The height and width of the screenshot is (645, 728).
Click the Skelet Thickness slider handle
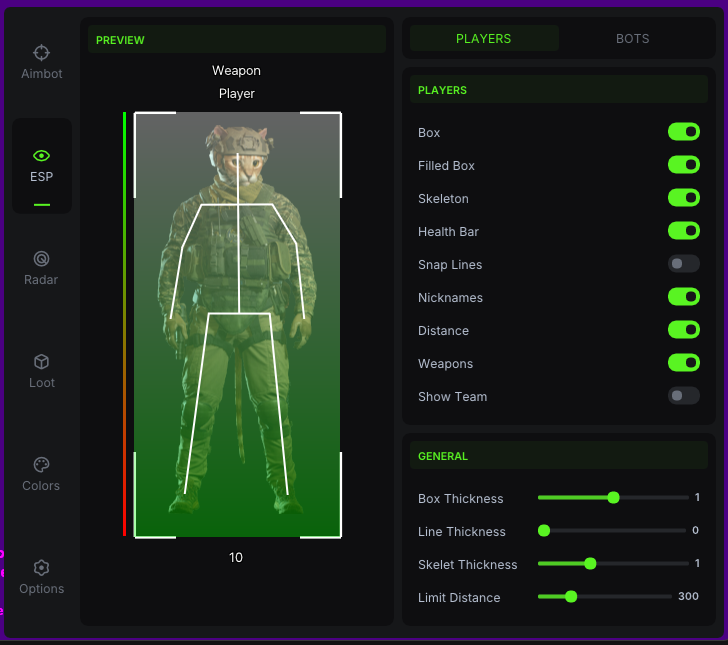pyautogui.click(x=590, y=564)
